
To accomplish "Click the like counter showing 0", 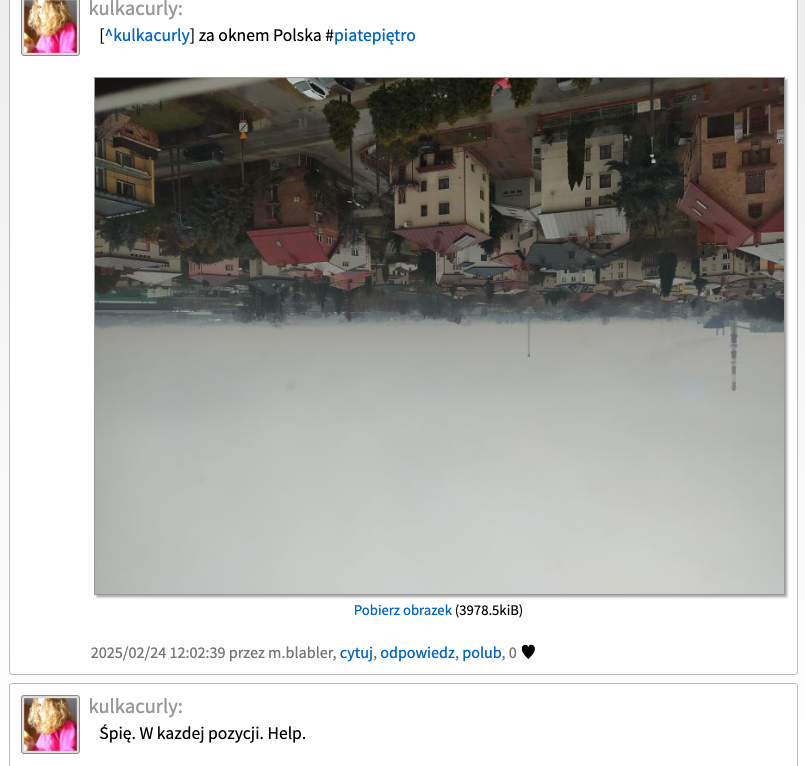I will [512, 653].
